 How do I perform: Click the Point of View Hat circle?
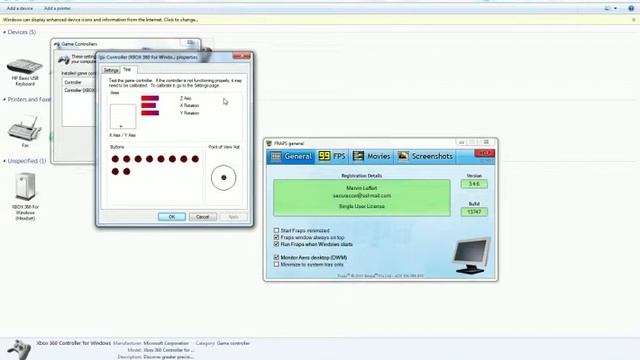click(x=224, y=178)
